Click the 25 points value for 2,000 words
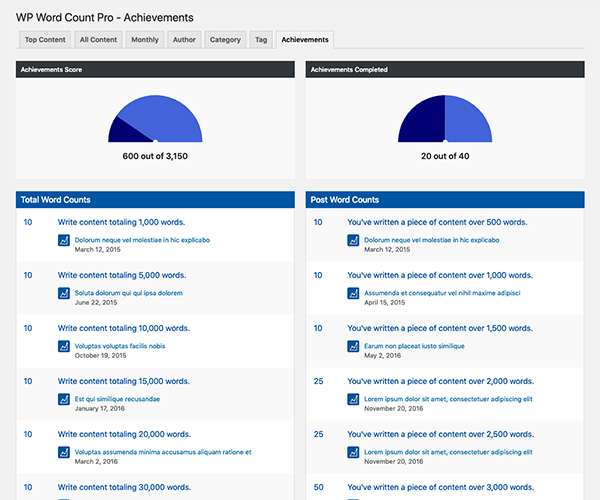 pos(318,381)
